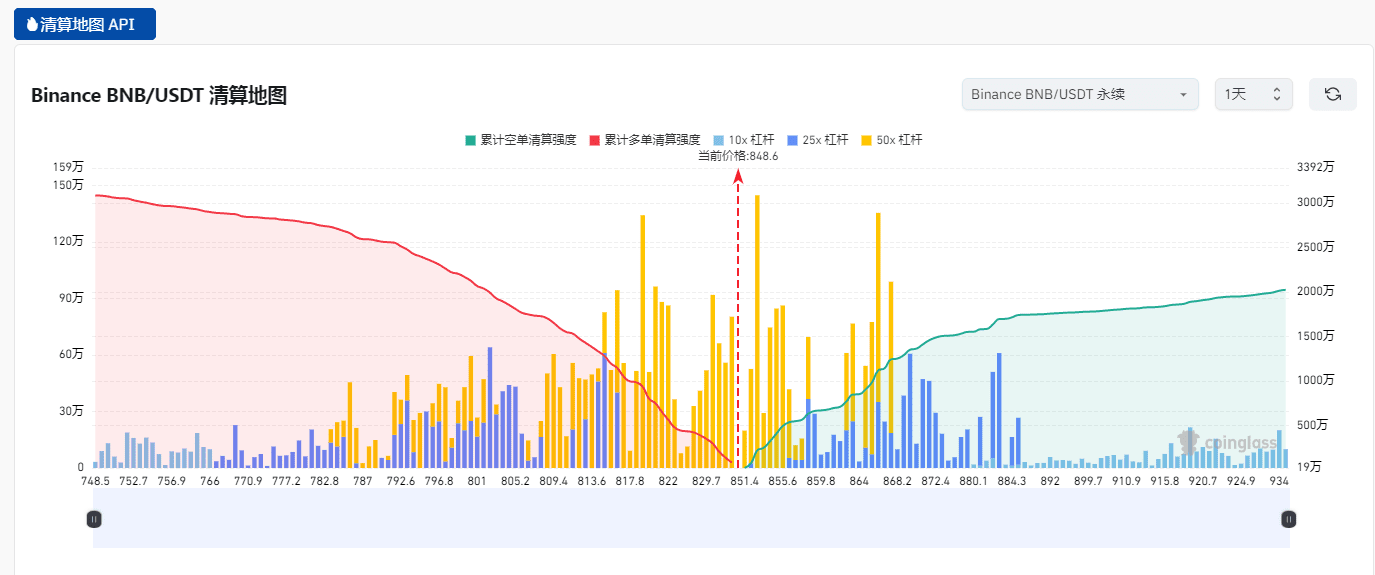Click the 934 x-axis price label
Image resolution: width=1375 pixels, height=575 pixels.
[1279, 481]
